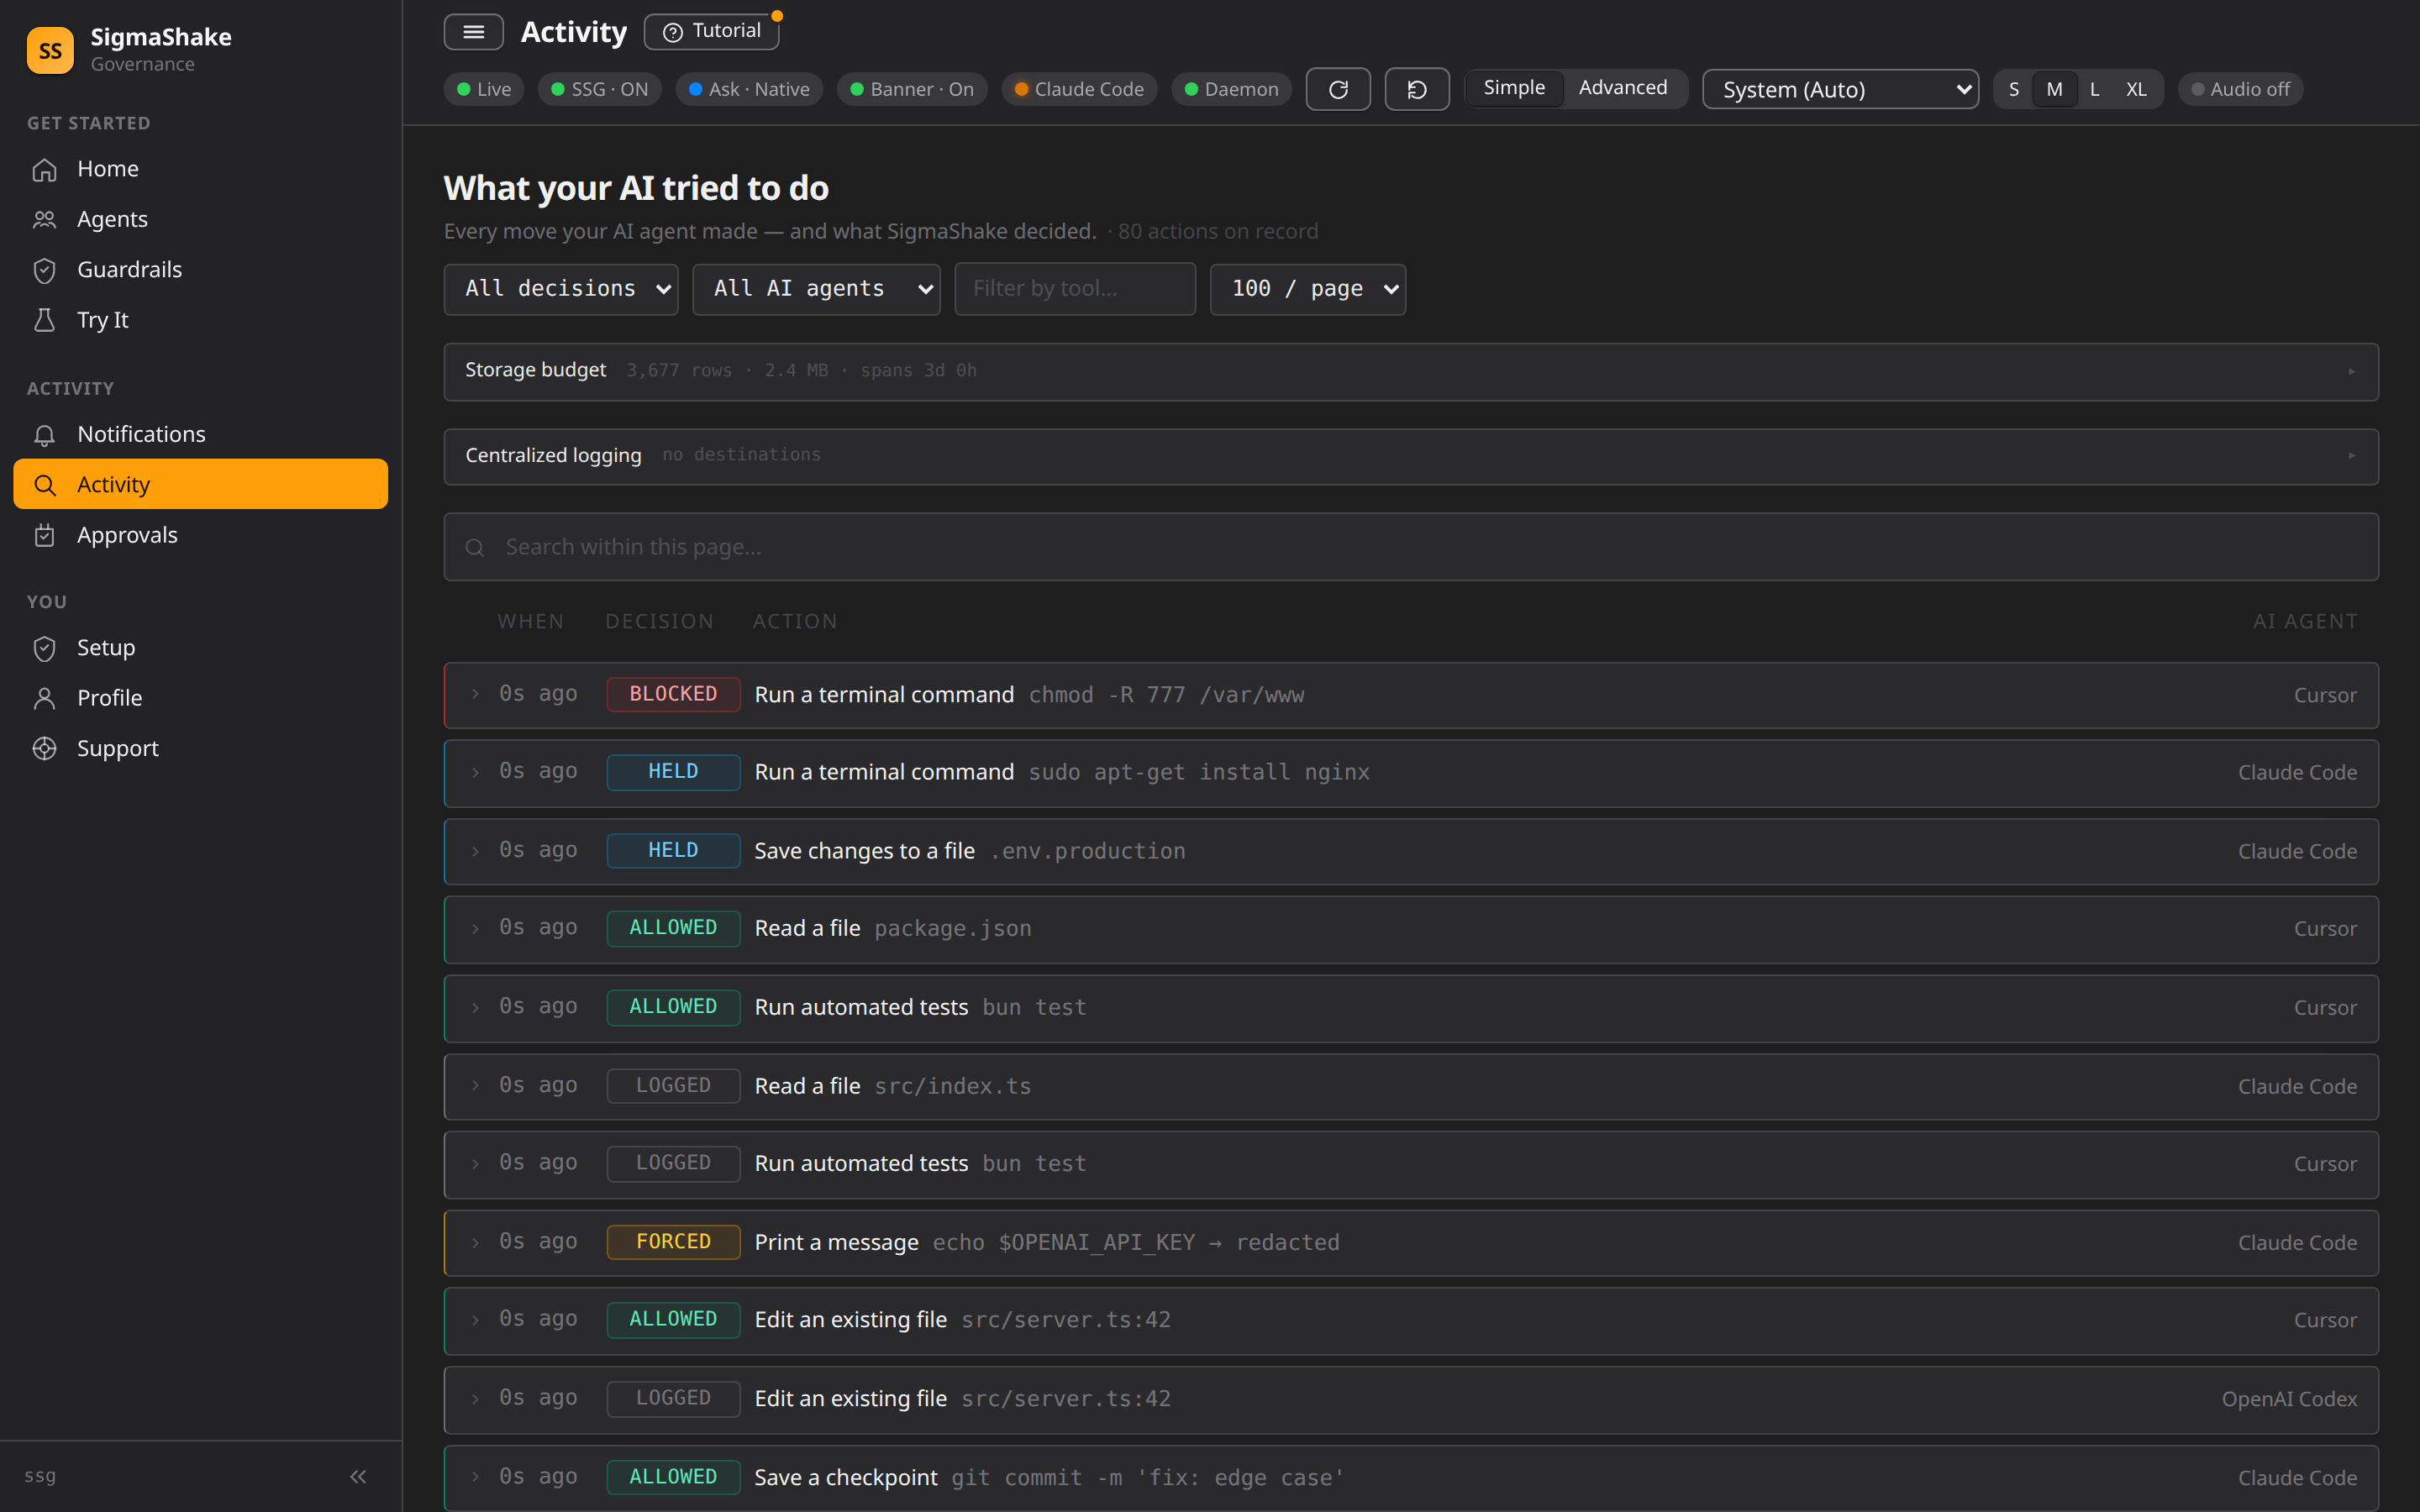Viewport: 2420px width, 1512px height.
Task: Click the hamburger menu button
Action: coord(473,32)
